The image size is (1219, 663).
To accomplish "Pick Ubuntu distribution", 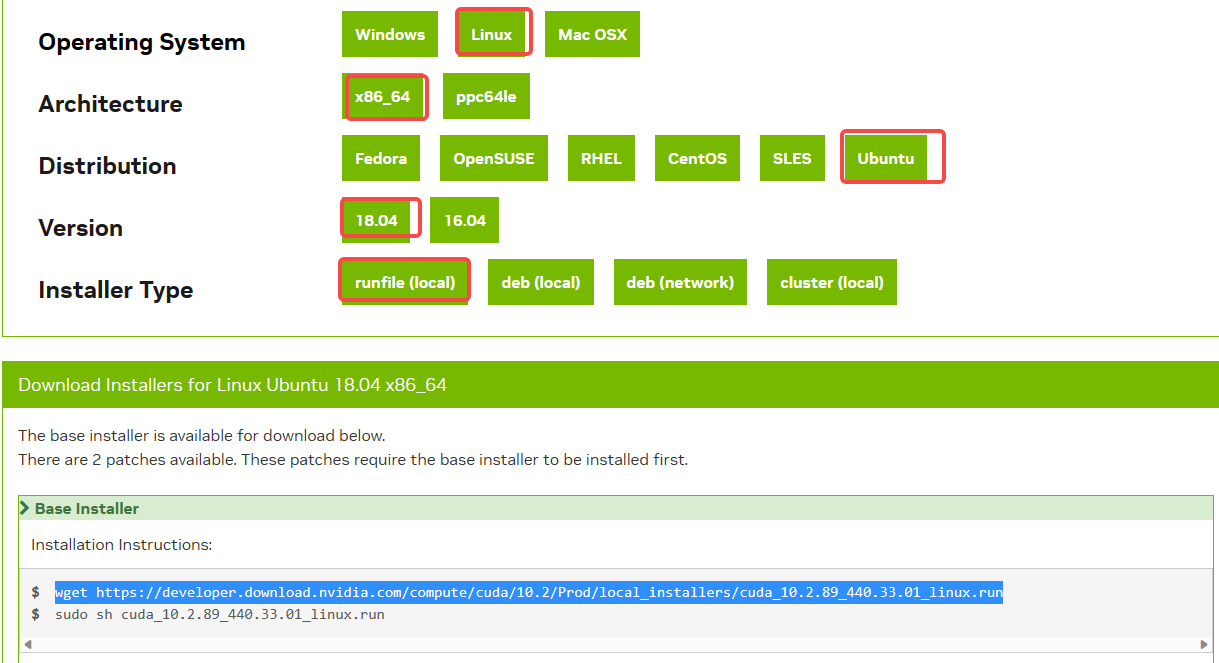I will point(885,159).
